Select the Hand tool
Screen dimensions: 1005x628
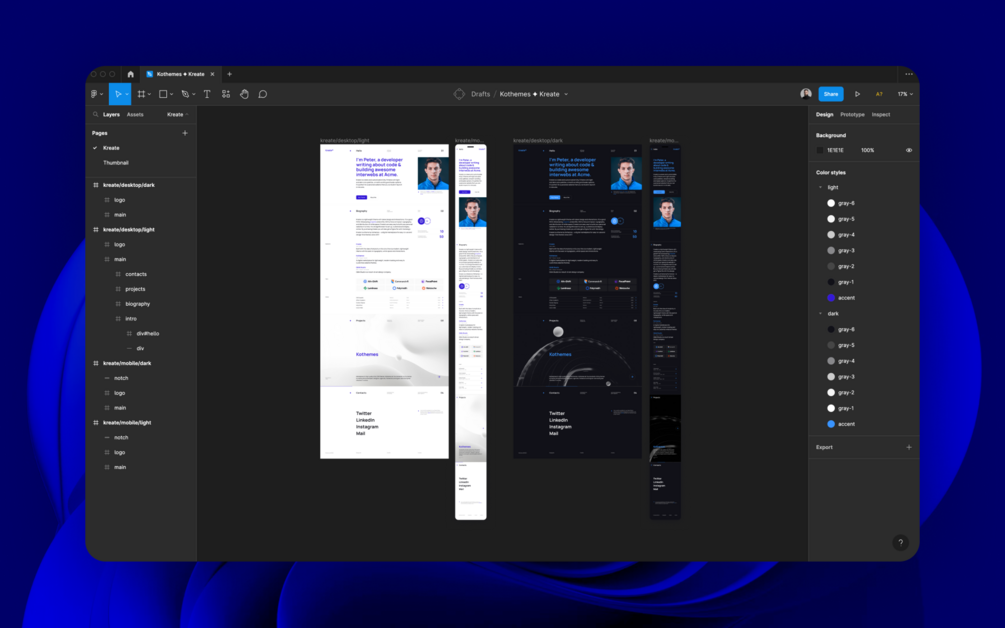tap(244, 94)
